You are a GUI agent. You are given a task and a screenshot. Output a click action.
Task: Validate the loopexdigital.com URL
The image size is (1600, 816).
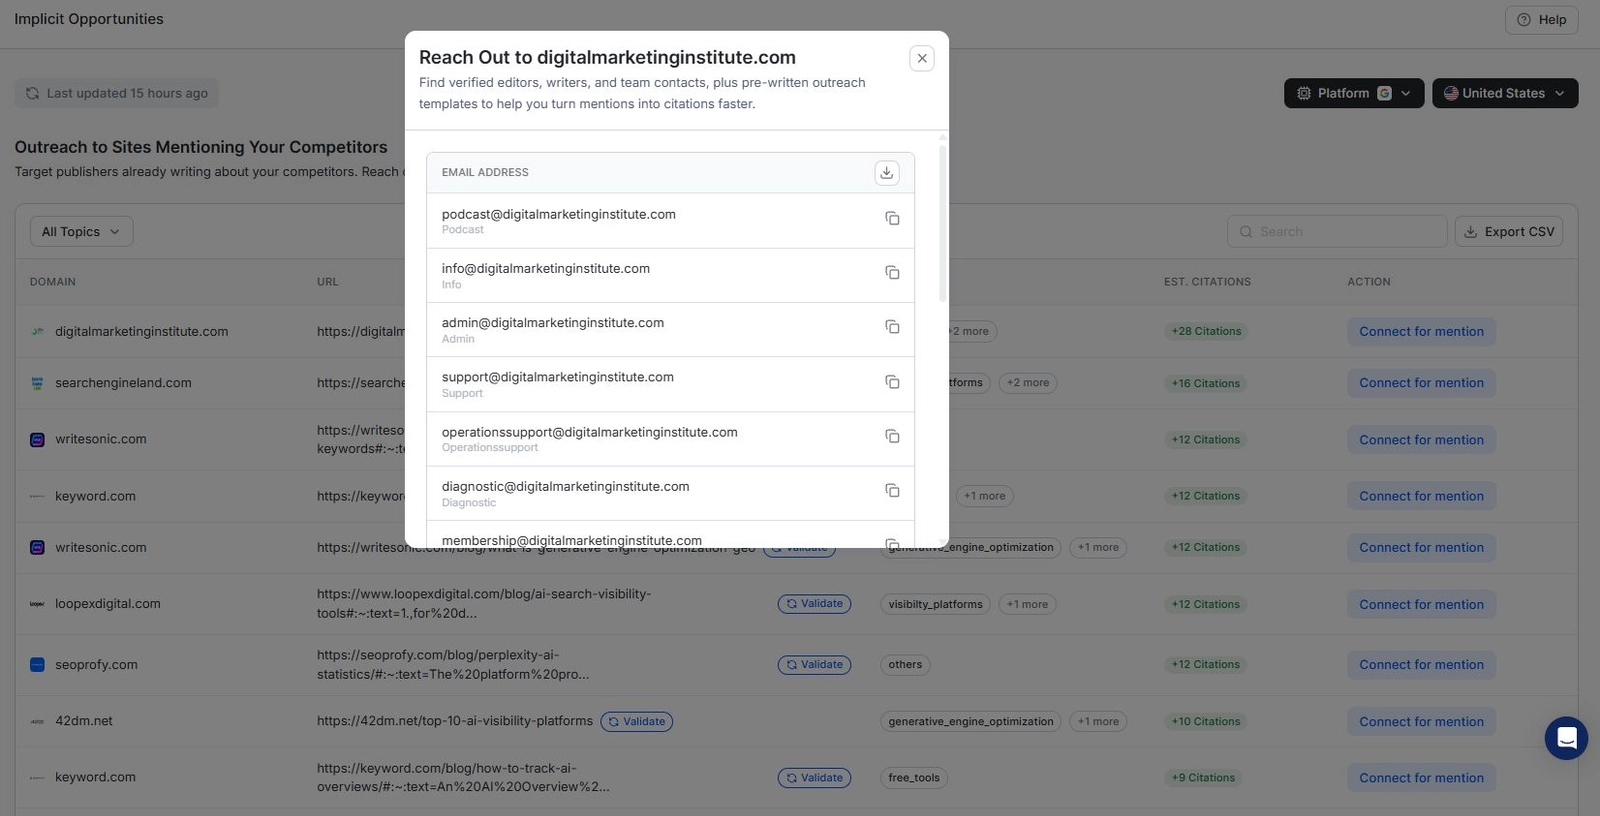814,604
